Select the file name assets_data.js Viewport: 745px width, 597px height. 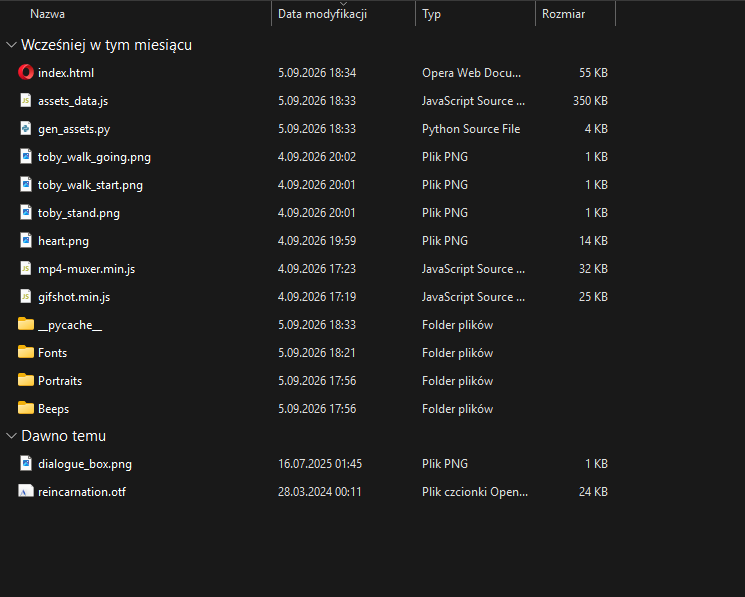73,101
